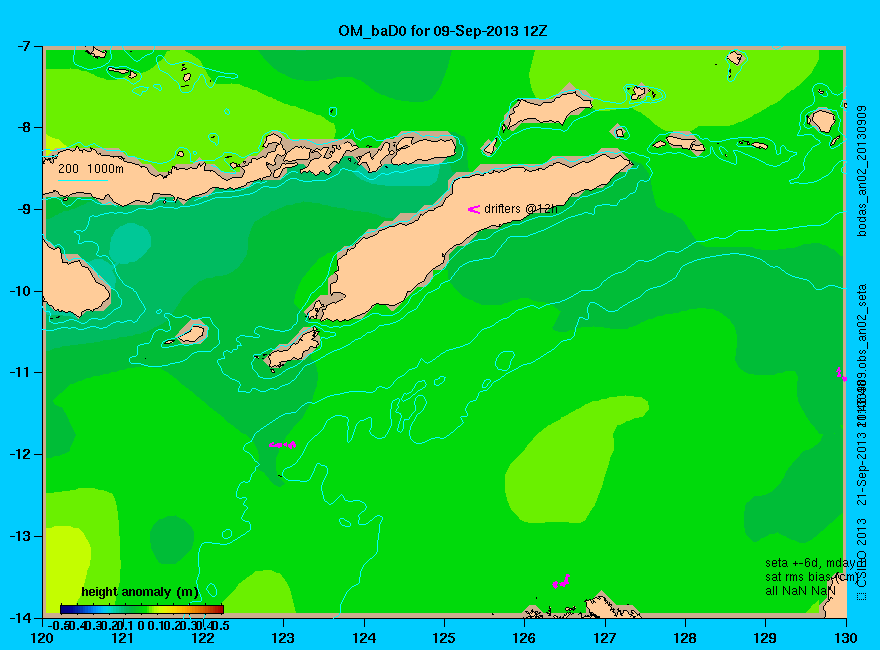Click the vertical CSIRO 2013 copyright text

point(862,559)
